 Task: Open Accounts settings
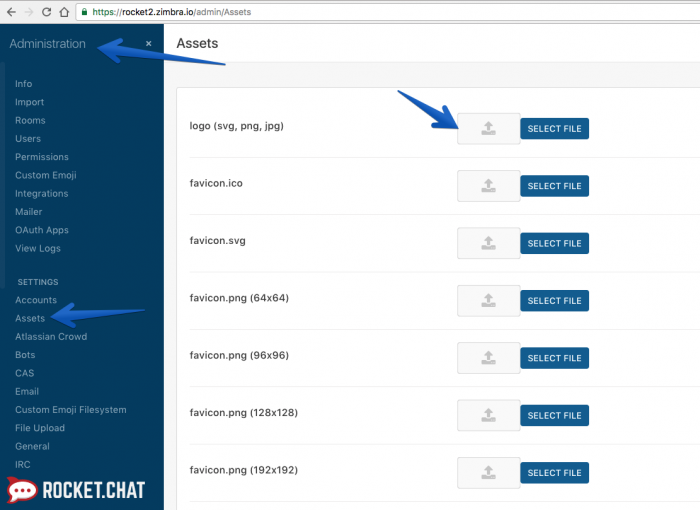[36, 300]
